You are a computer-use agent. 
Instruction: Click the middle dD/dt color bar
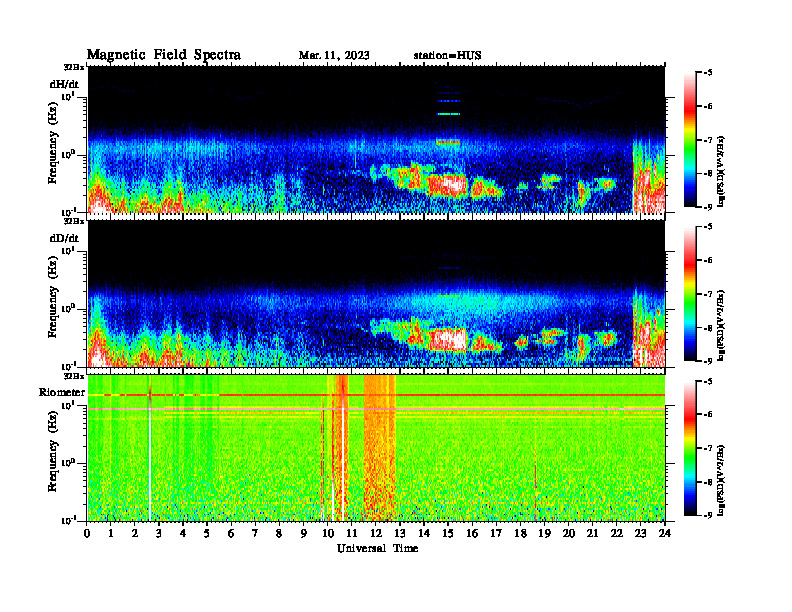[x=690, y=294]
